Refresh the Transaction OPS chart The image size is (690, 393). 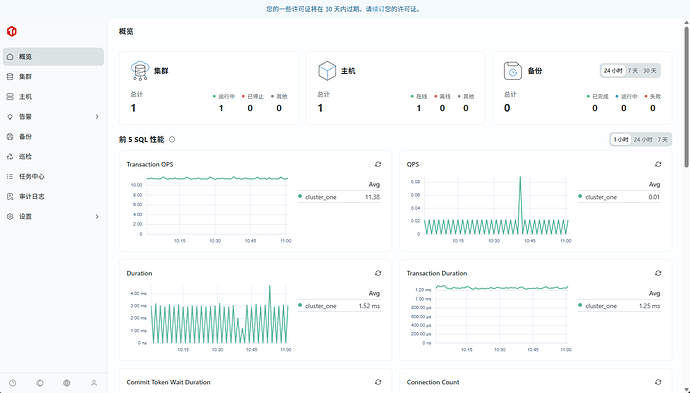coord(378,164)
